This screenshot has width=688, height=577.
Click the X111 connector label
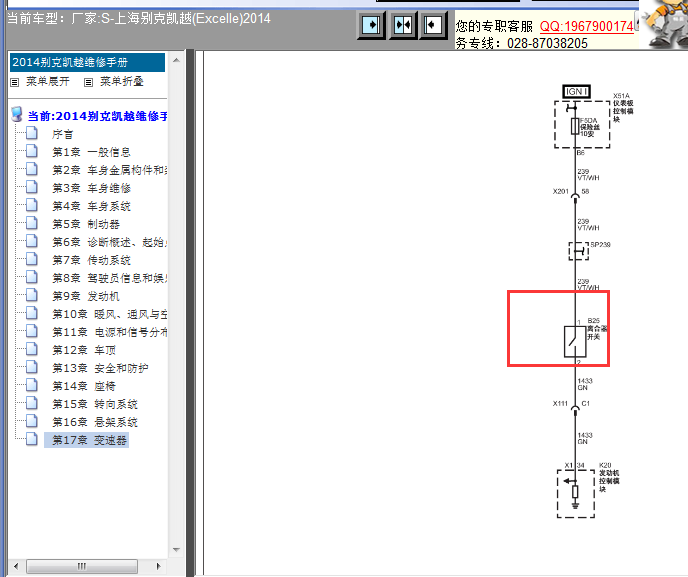560,403
